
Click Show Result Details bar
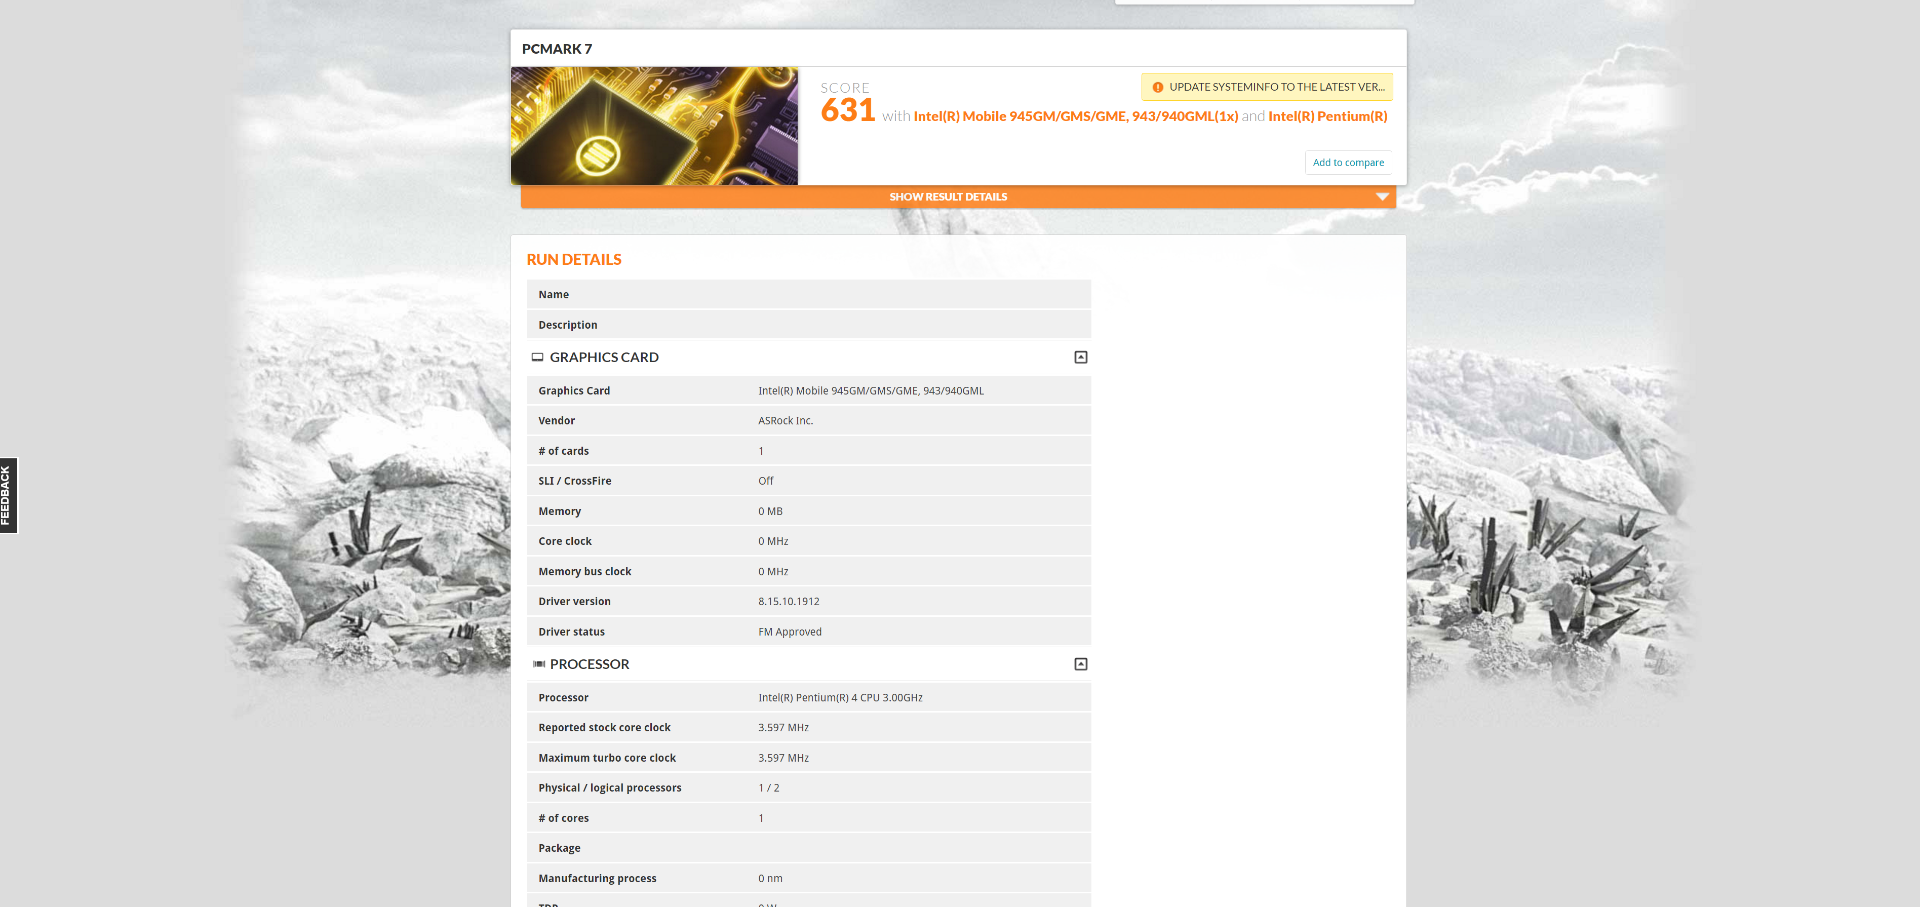[958, 197]
